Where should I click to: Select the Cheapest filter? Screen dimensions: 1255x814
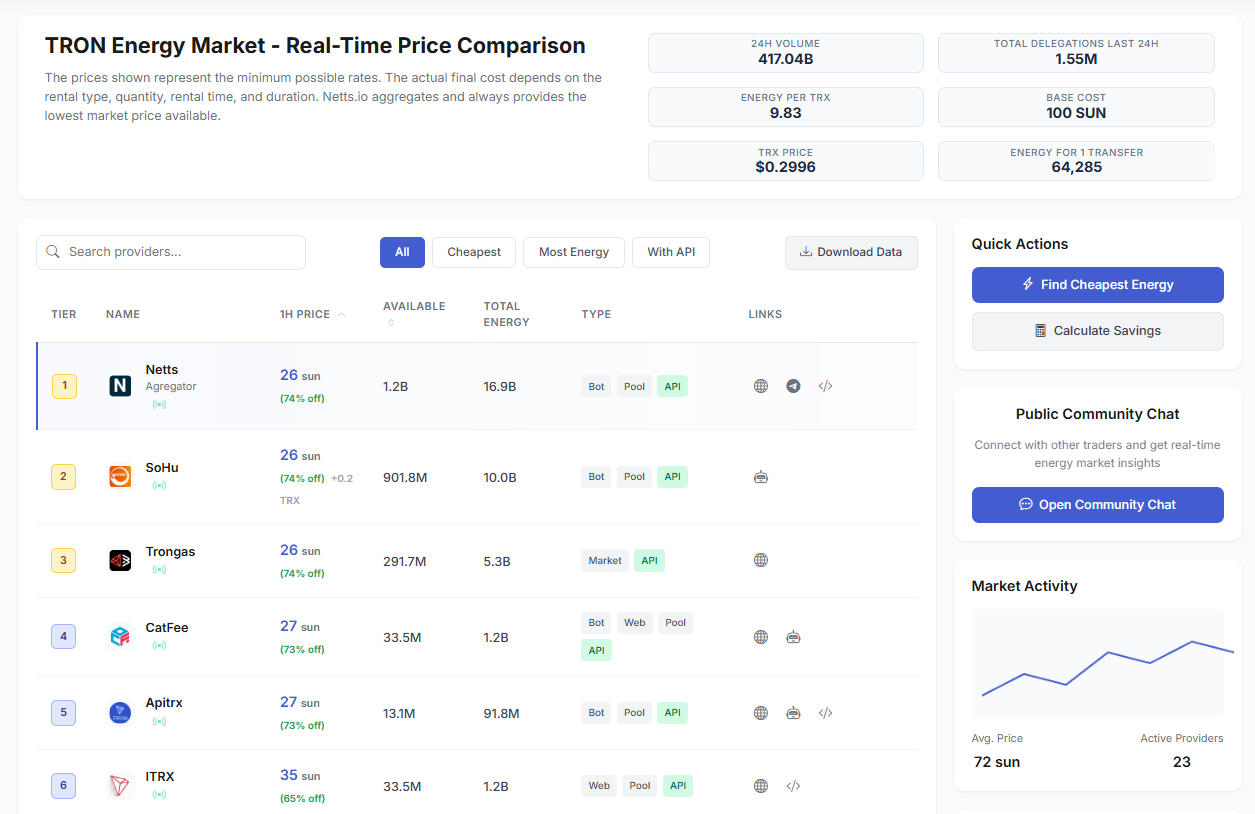(x=474, y=252)
